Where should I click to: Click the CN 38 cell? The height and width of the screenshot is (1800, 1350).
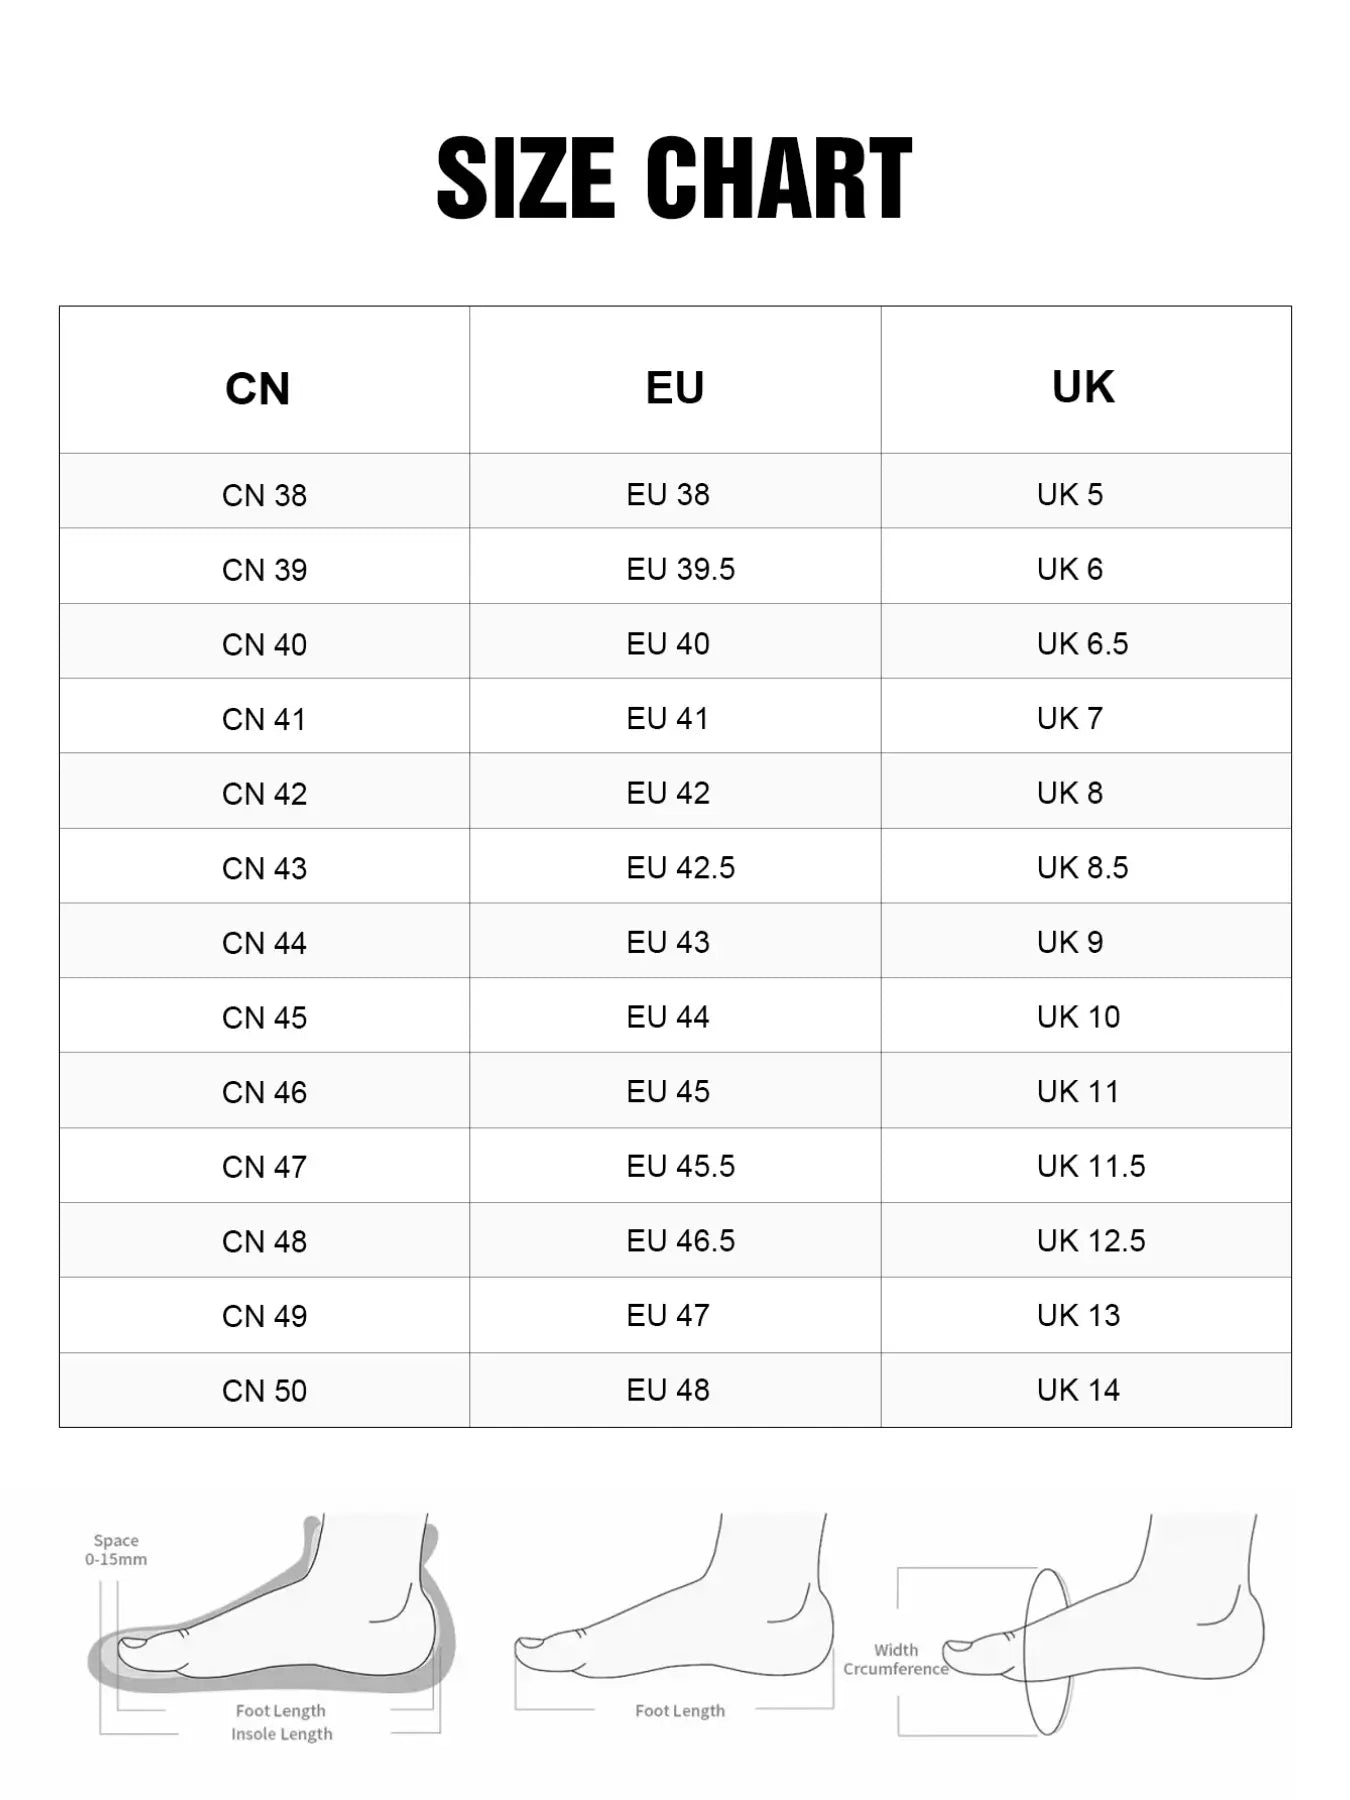pyautogui.click(x=264, y=491)
